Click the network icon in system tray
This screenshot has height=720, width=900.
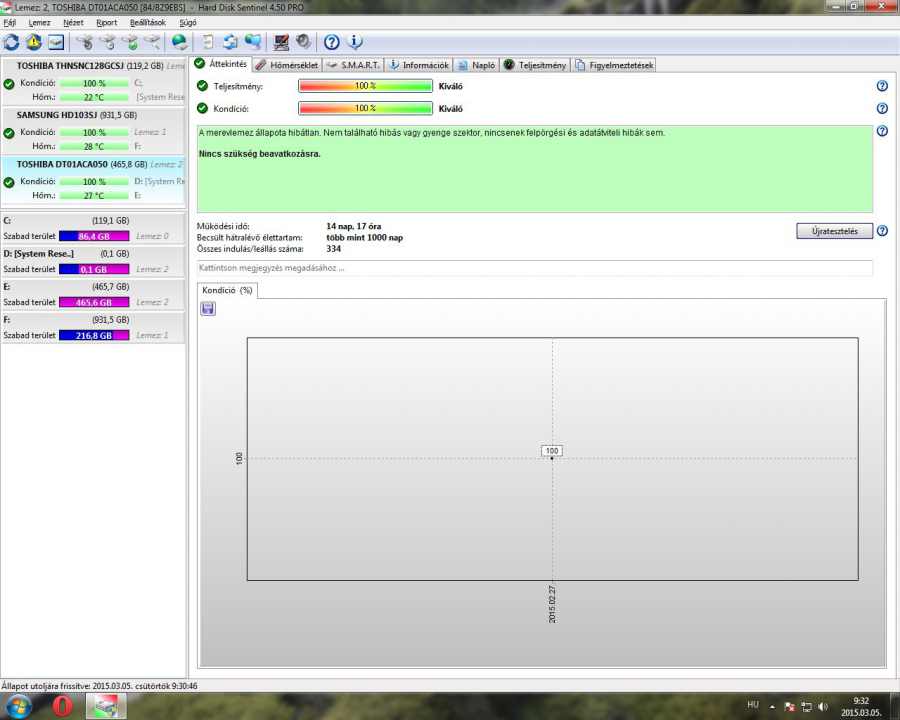click(x=806, y=707)
